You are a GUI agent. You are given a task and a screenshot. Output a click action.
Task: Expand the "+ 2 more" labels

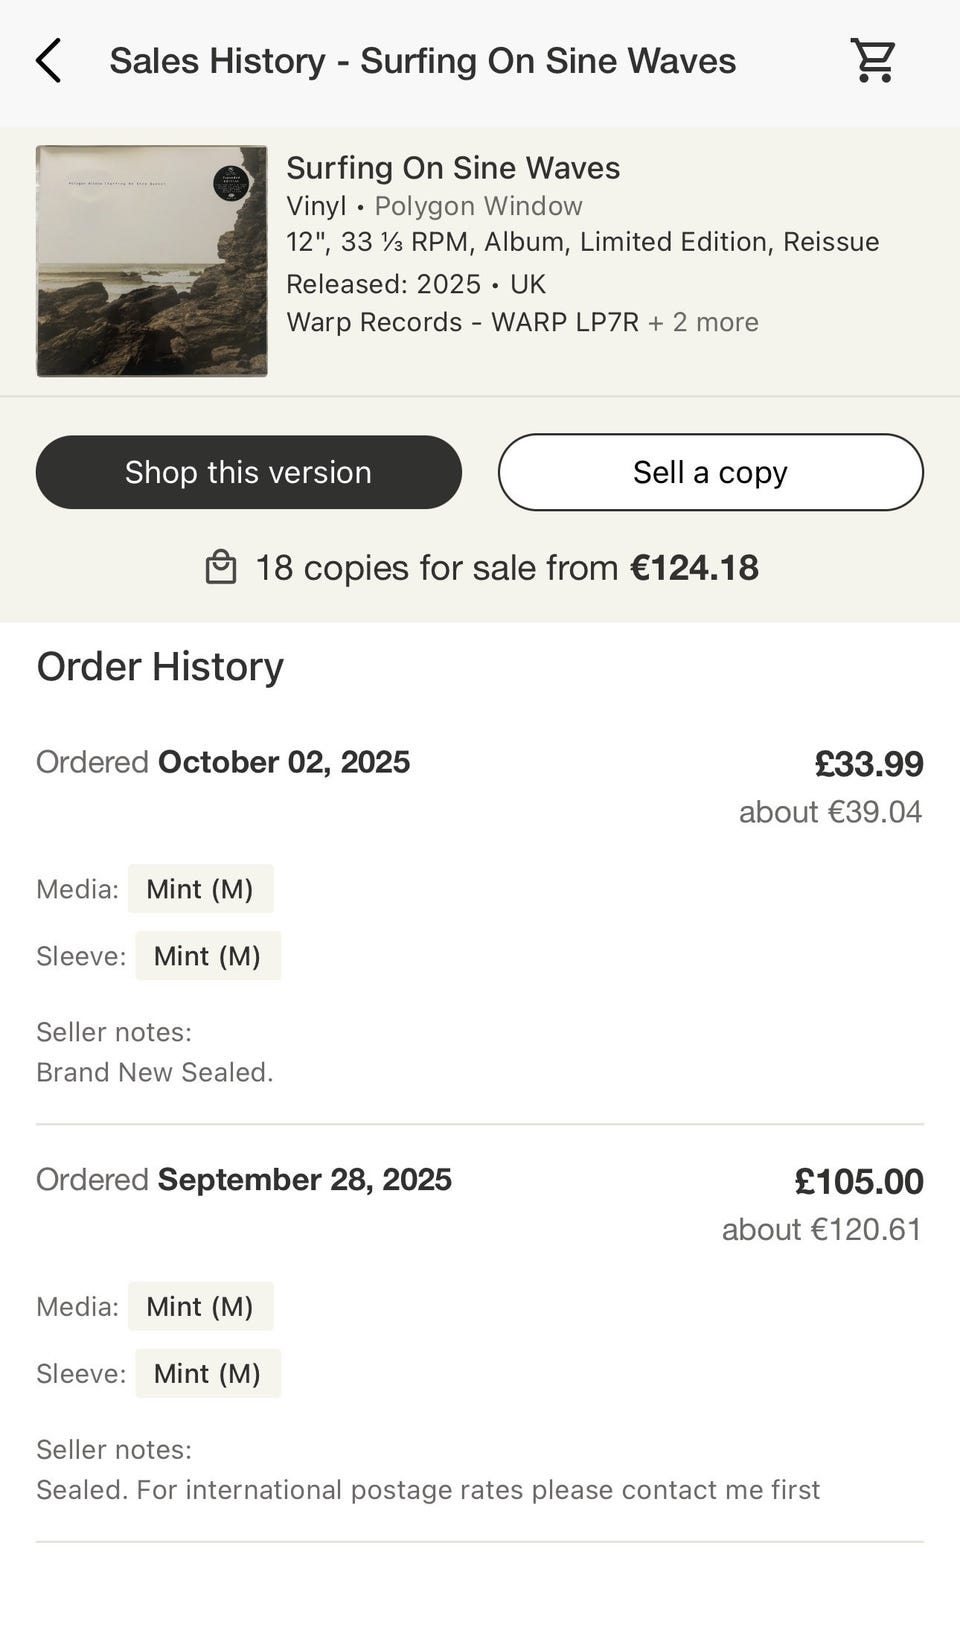703,322
